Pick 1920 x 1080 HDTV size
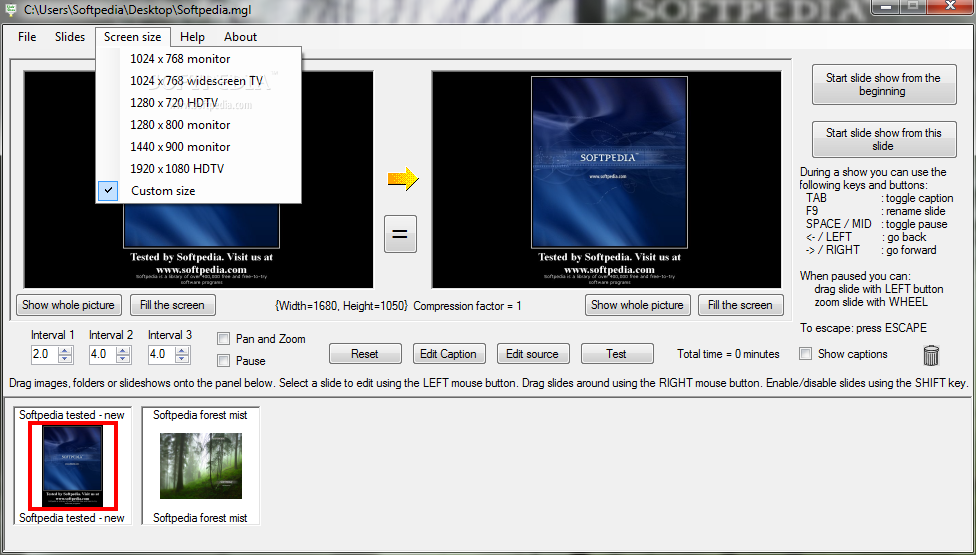The width and height of the screenshot is (976, 555). [x=199, y=169]
